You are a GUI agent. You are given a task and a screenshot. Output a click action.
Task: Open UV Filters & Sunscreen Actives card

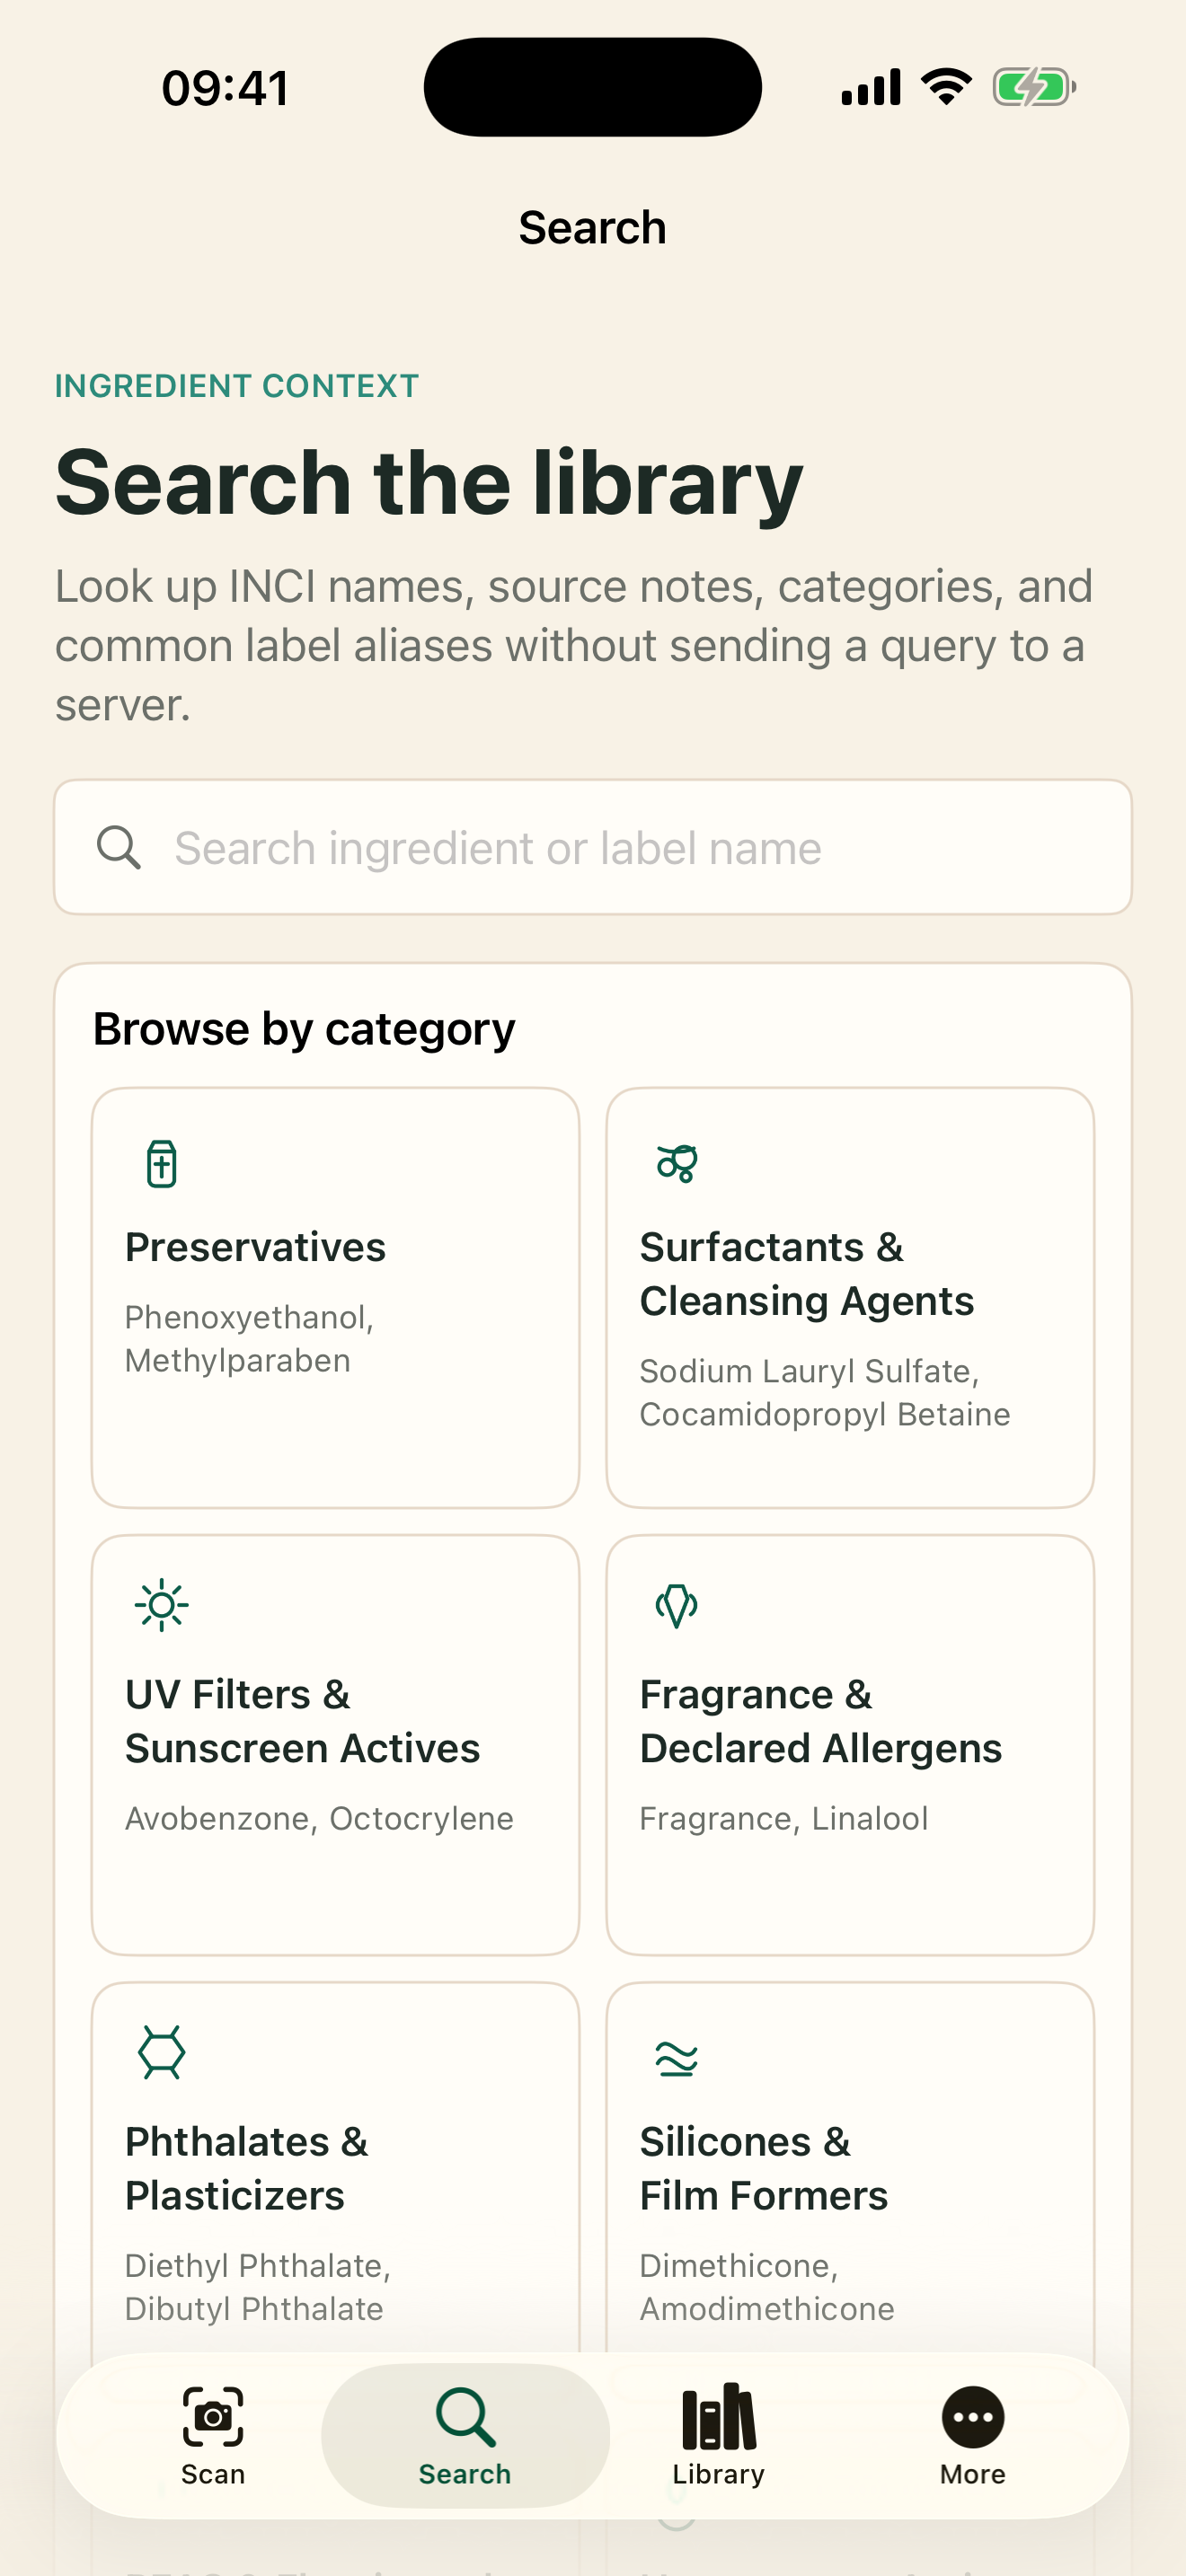[336, 1745]
